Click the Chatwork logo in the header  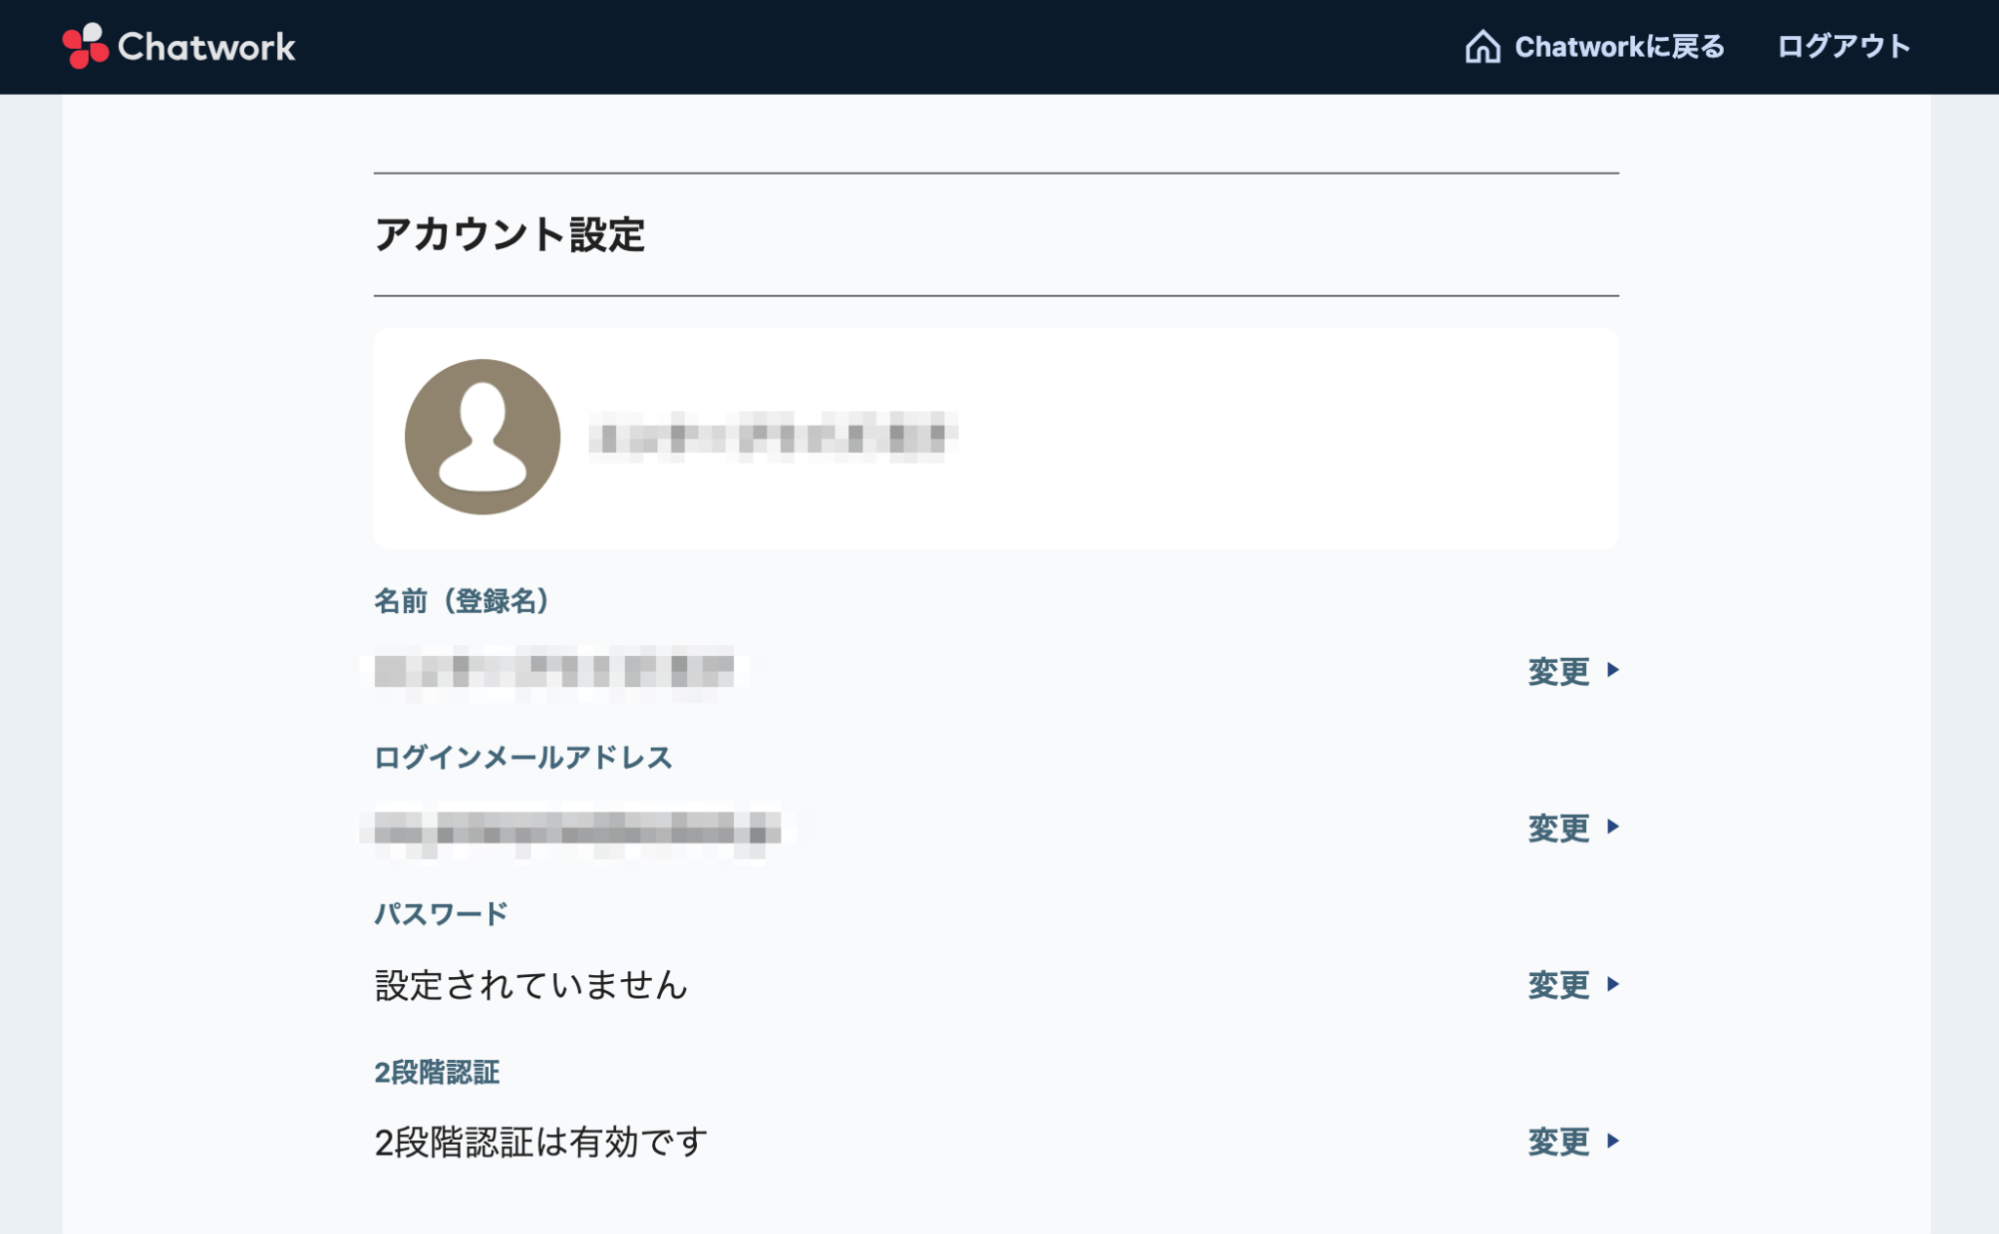tap(180, 46)
